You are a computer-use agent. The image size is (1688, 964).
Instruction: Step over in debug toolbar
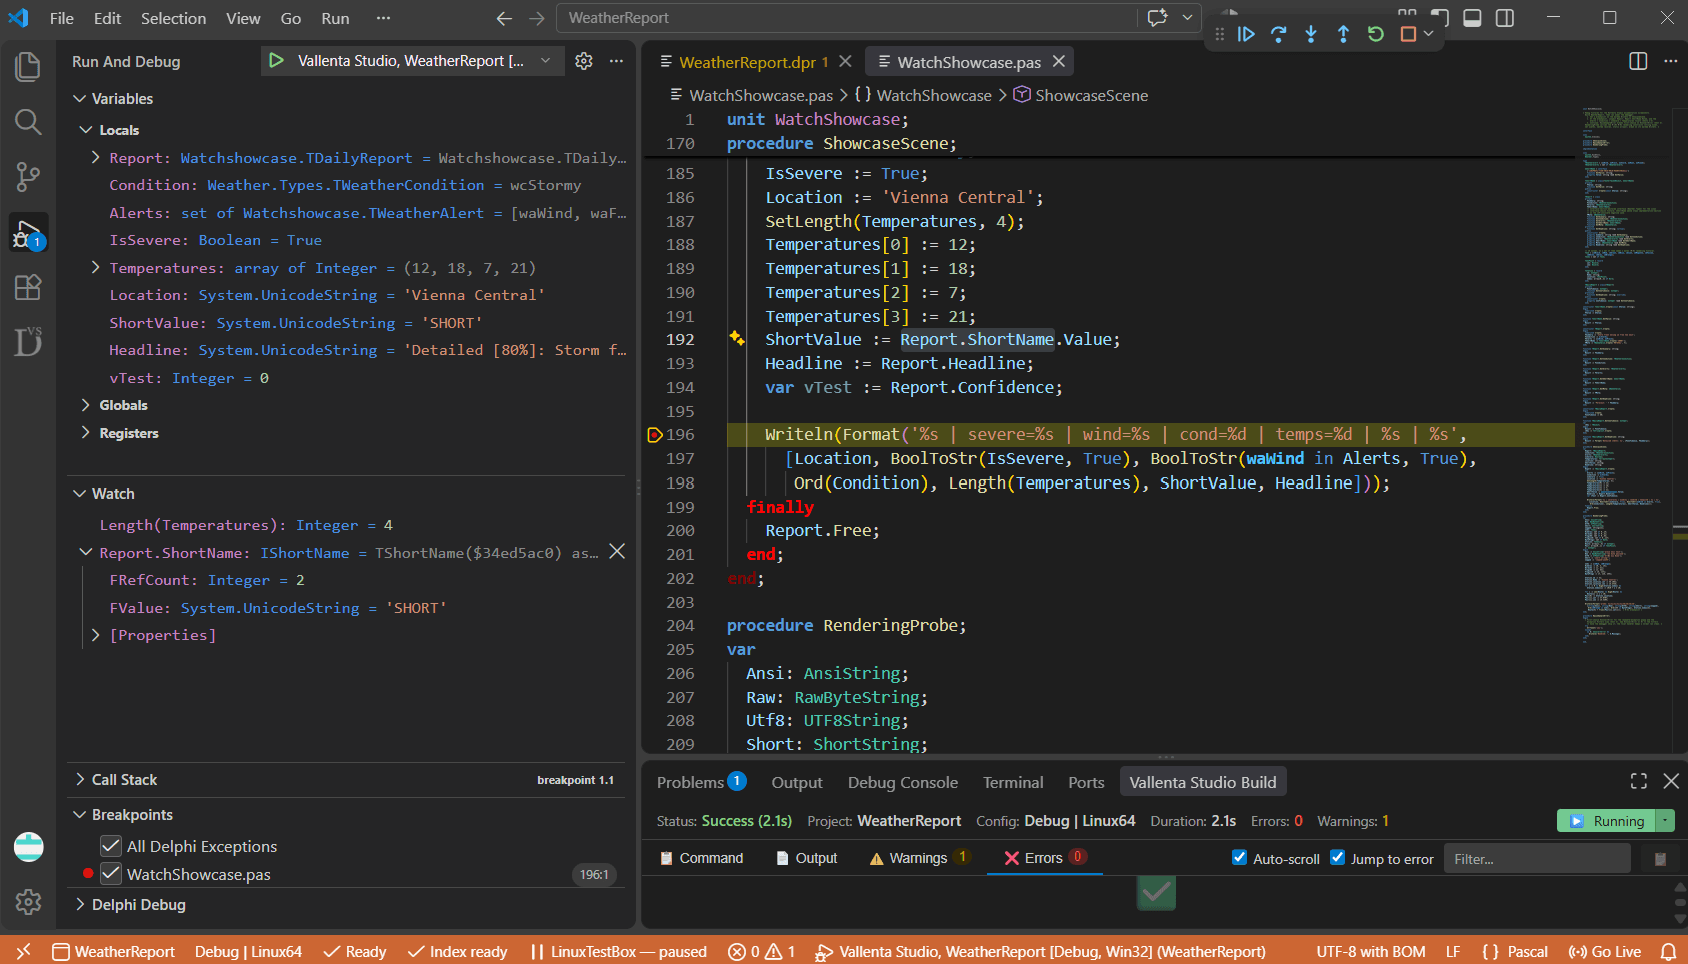pyautogui.click(x=1278, y=34)
